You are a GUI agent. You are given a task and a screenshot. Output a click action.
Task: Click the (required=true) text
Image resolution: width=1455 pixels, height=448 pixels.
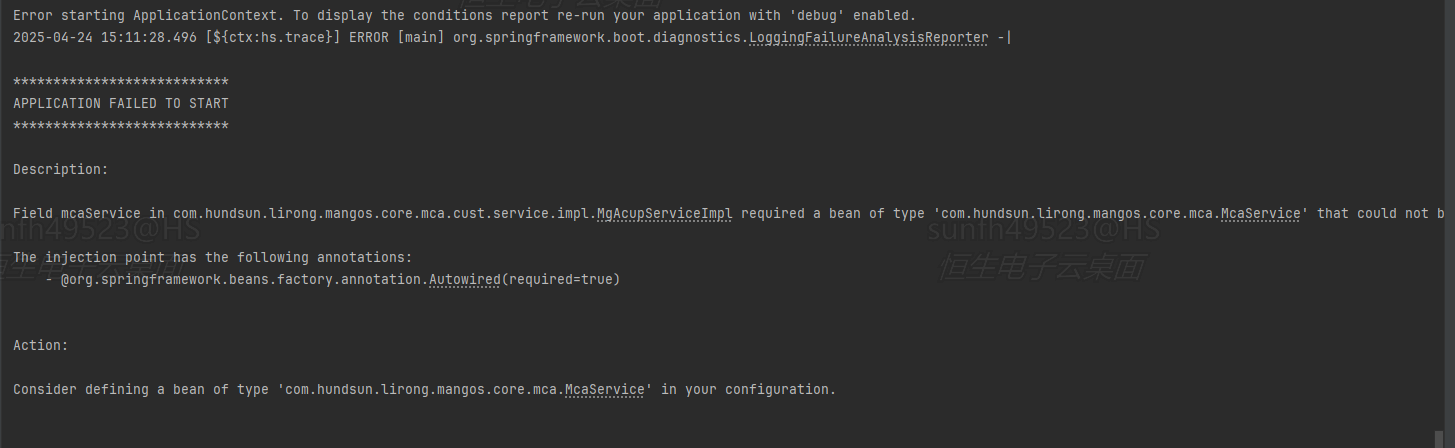pyautogui.click(x=561, y=279)
